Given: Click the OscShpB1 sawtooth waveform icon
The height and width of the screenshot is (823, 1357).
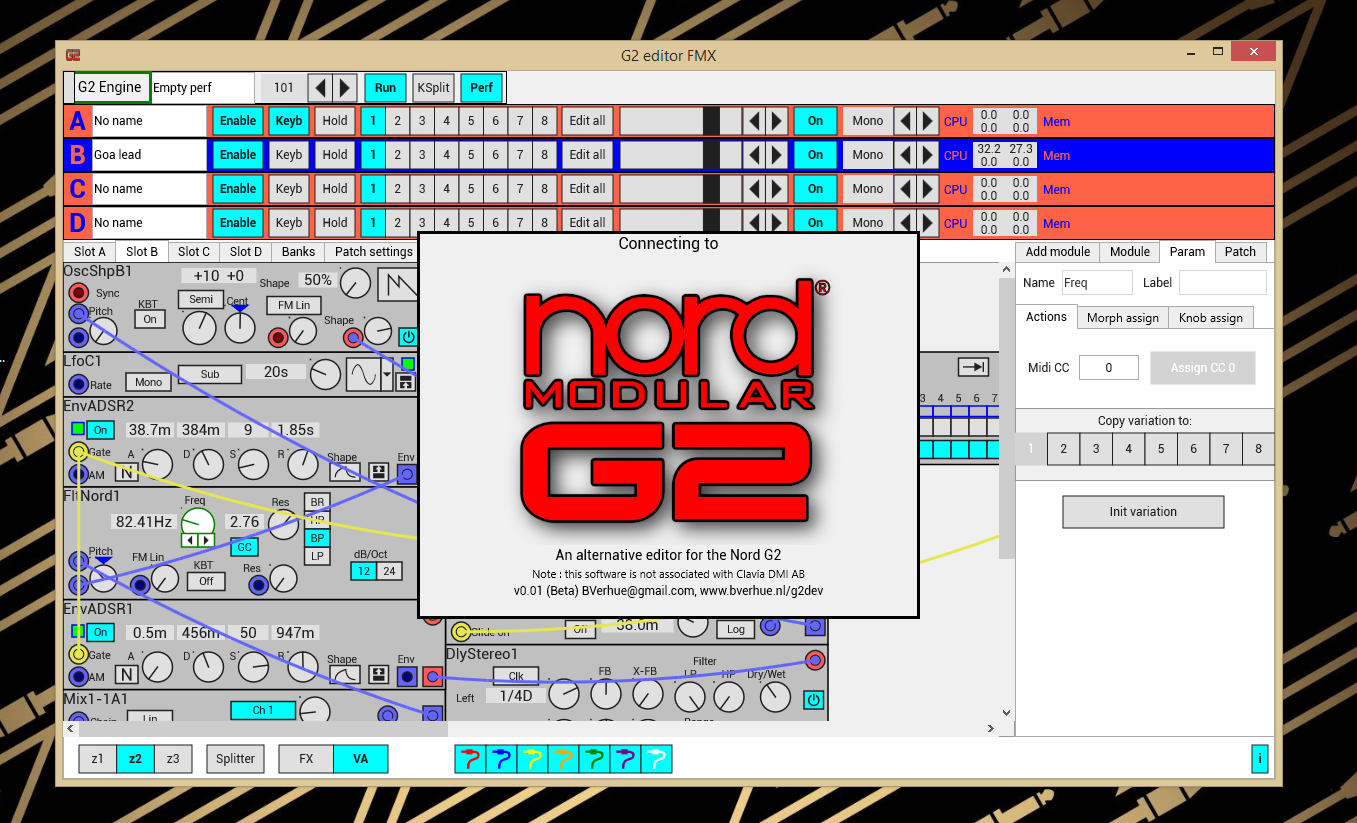Looking at the screenshot, I should coord(397,286).
